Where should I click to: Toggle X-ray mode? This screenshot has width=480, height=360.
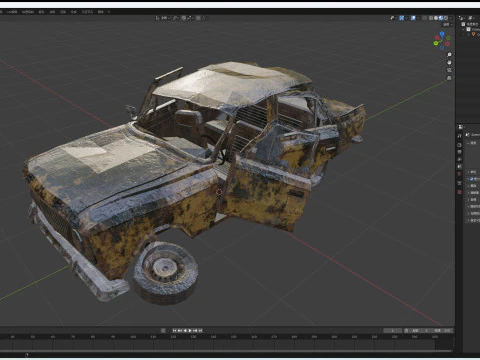point(425,18)
